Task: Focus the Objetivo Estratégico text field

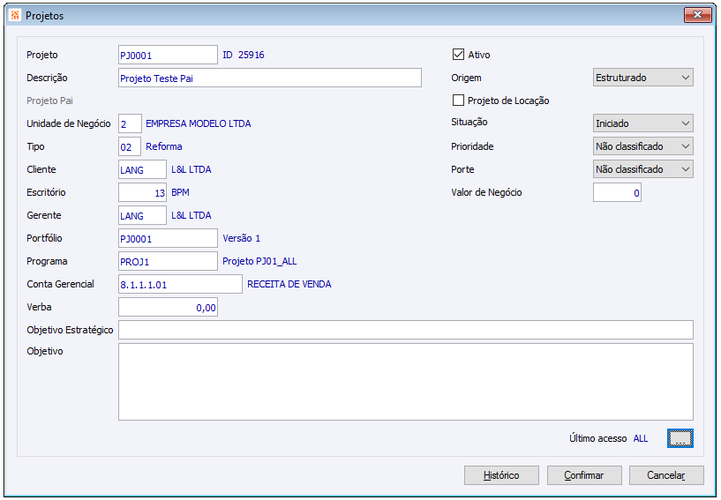Action: click(x=406, y=330)
